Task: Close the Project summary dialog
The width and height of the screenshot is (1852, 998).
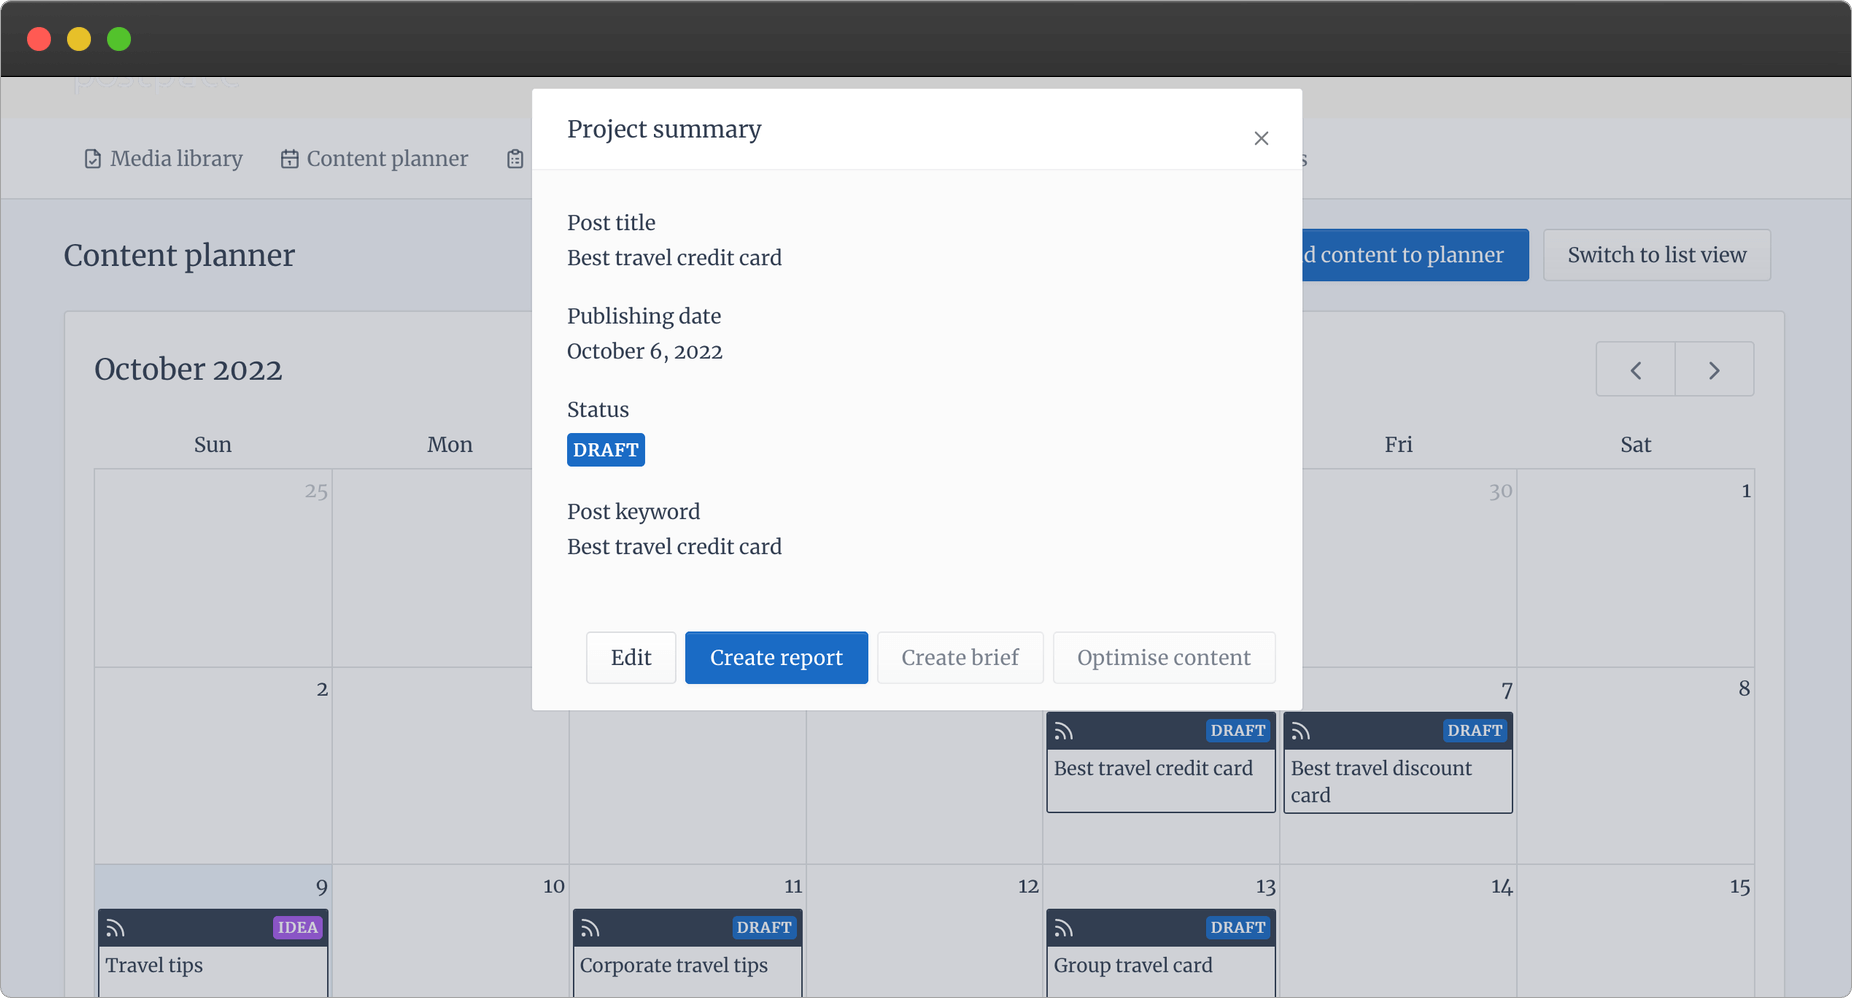Action: coord(1261,138)
